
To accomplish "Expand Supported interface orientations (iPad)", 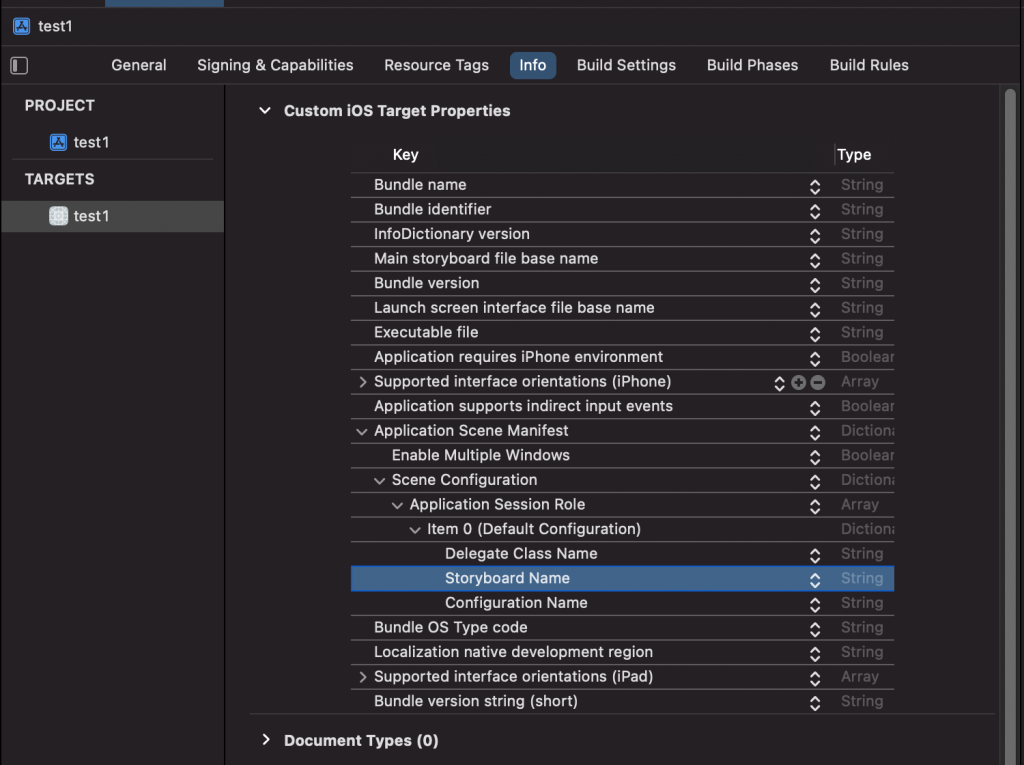I will tap(362, 677).
